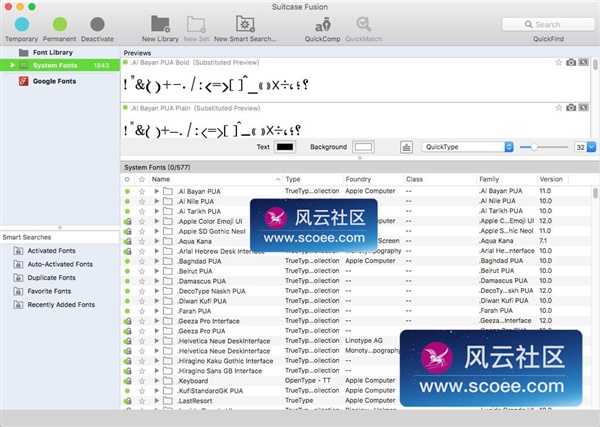Open the QuickType preview dropdown
Image resolution: width=600 pixels, height=427 pixels.
467,147
